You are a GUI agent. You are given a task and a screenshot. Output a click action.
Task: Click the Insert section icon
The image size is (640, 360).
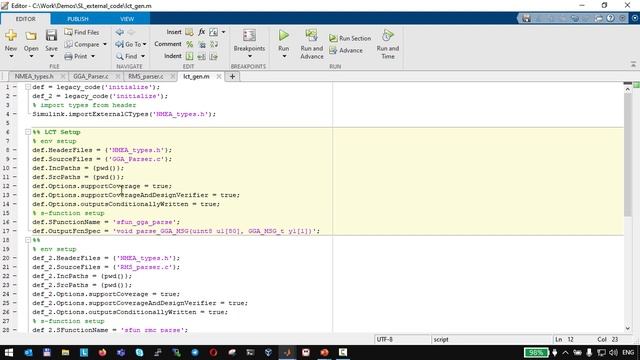[189, 32]
